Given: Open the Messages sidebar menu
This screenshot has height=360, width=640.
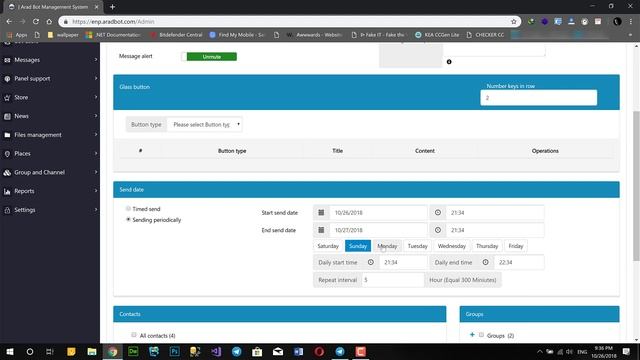Looking at the screenshot, I should tap(50, 60).
